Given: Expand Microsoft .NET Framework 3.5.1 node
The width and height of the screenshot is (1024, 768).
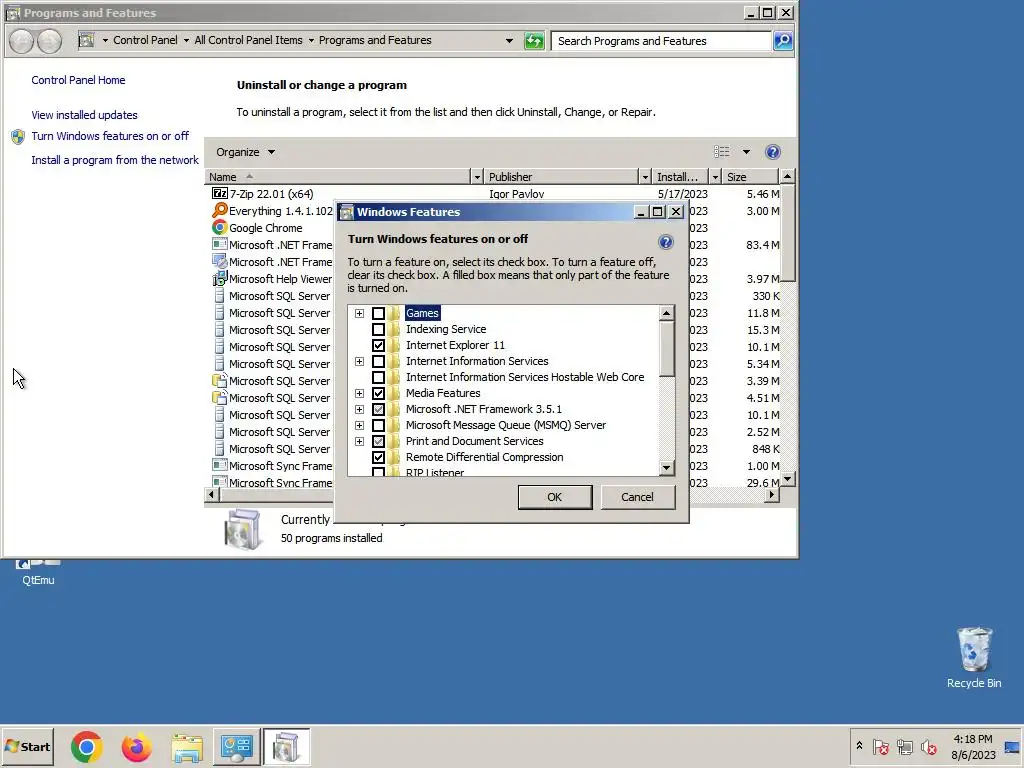Looking at the screenshot, I should point(359,409).
